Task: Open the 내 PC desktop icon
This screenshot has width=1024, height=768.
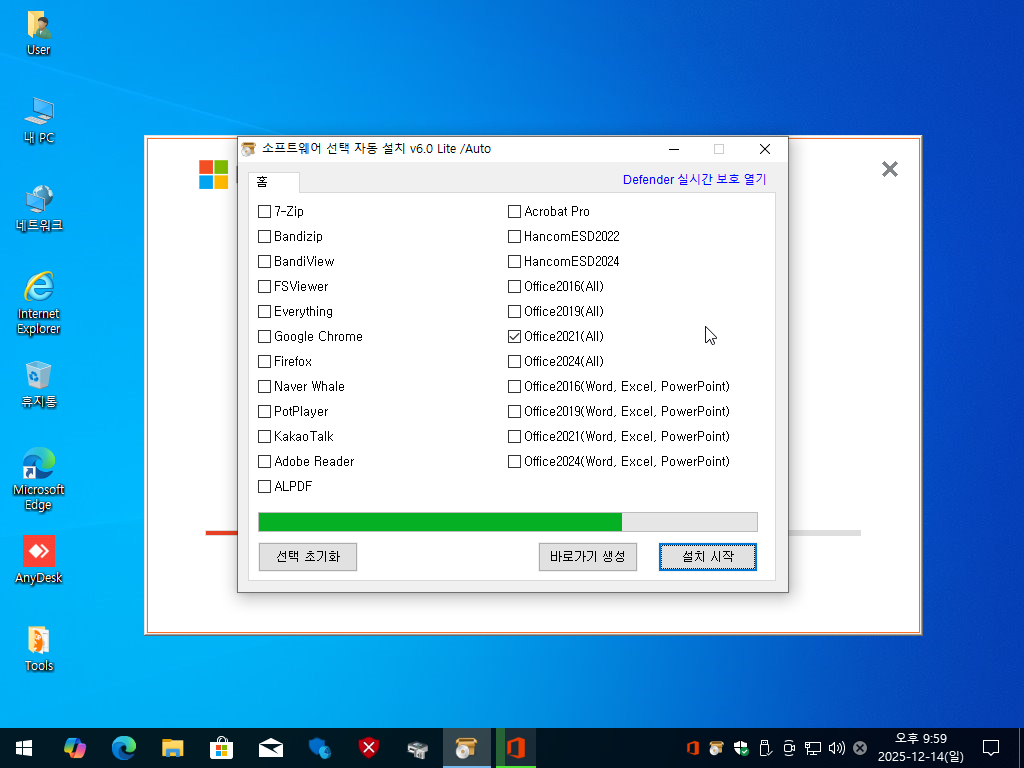Action: click(x=39, y=120)
